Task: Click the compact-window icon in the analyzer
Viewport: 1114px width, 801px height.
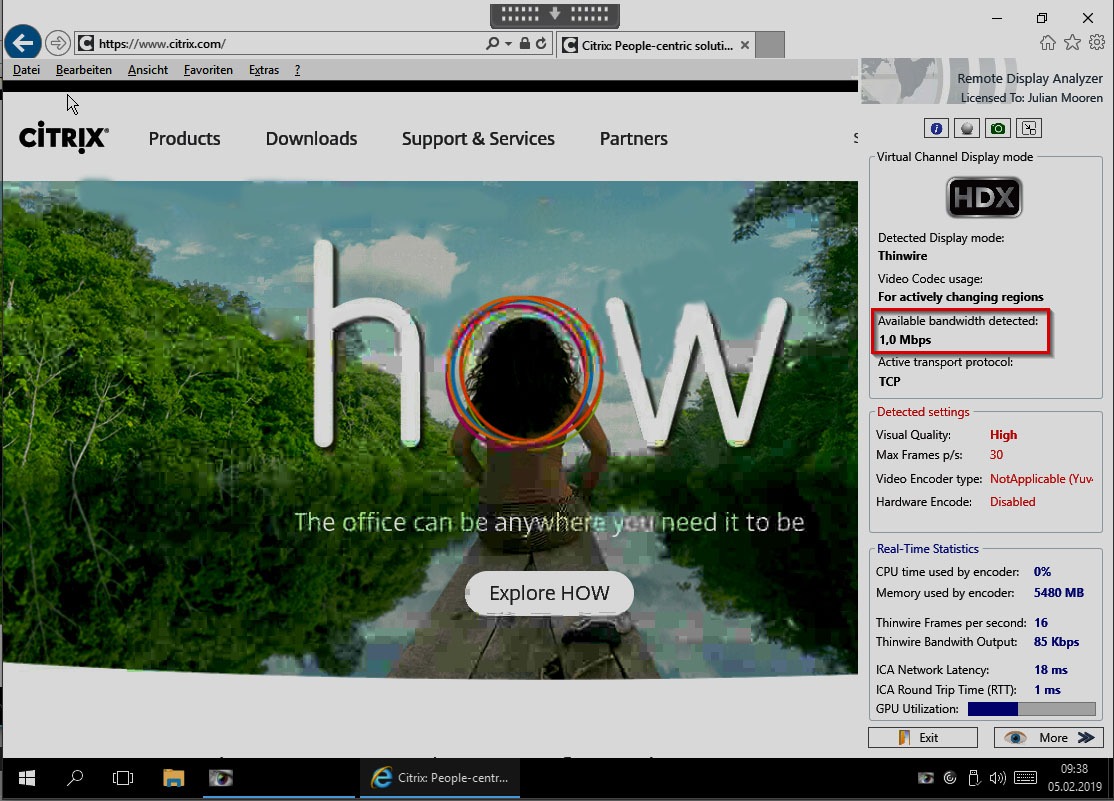Action: click(x=1029, y=129)
